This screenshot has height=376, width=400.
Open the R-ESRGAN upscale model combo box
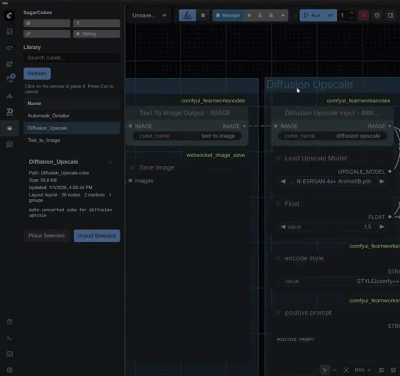[x=332, y=181]
